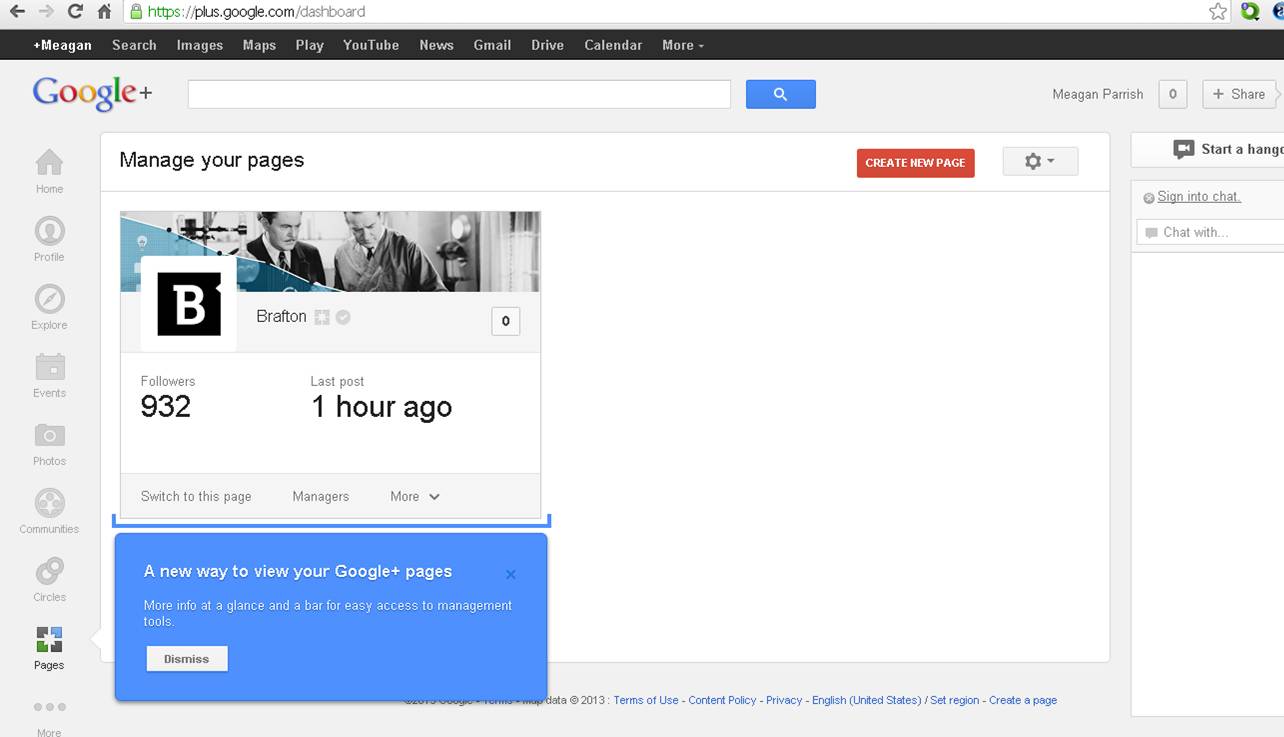Open Drive in the top black bar

click(x=547, y=45)
